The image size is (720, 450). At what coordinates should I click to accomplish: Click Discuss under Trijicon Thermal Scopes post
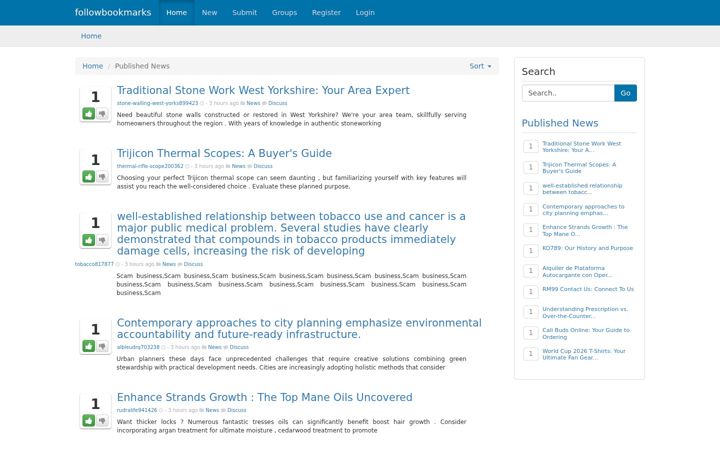coord(263,166)
